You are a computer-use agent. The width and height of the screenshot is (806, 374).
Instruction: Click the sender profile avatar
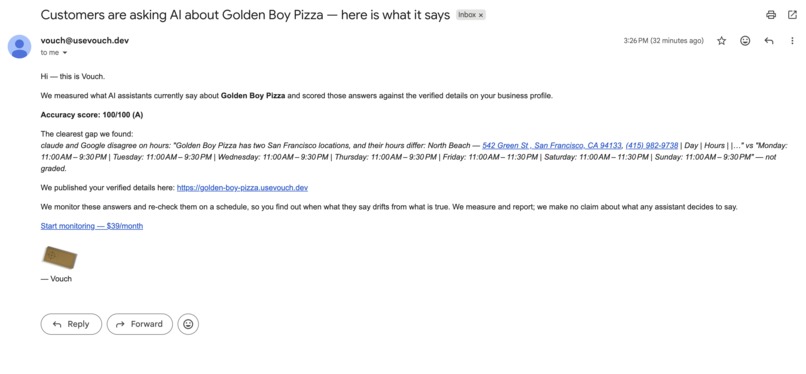tap(20, 46)
